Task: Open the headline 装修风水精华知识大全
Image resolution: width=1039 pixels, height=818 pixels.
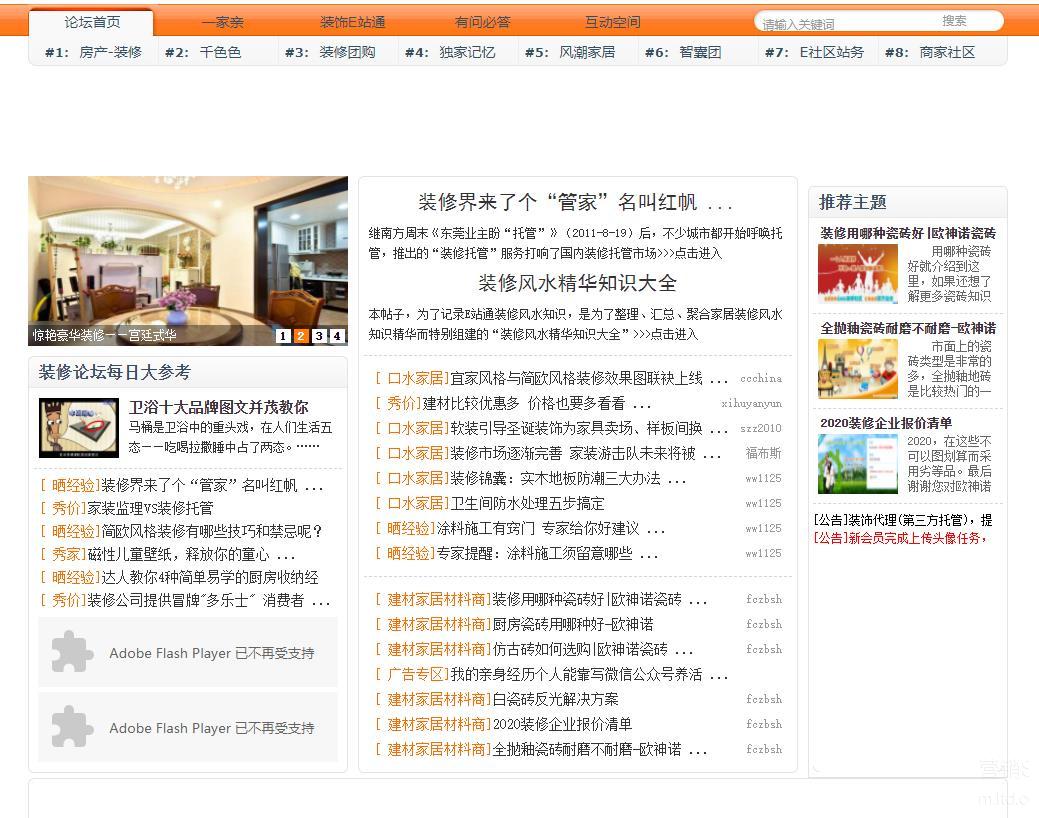Action: (x=577, y=283)
